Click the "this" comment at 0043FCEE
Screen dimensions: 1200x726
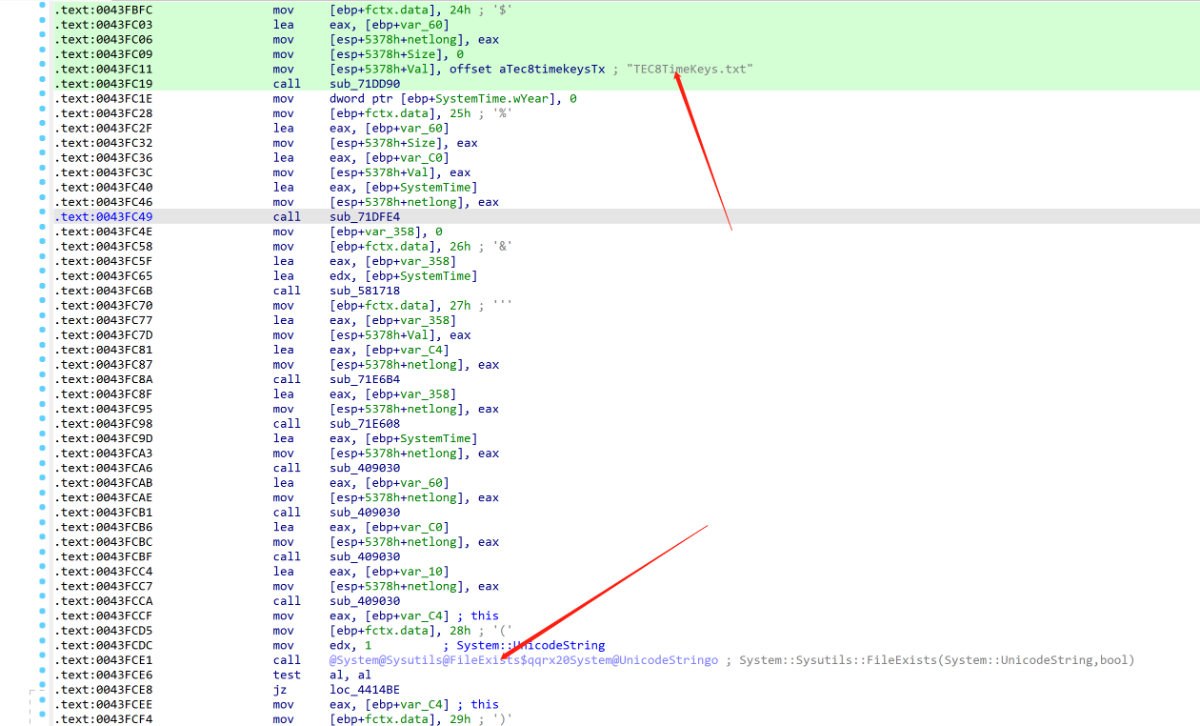pos(485,705)
